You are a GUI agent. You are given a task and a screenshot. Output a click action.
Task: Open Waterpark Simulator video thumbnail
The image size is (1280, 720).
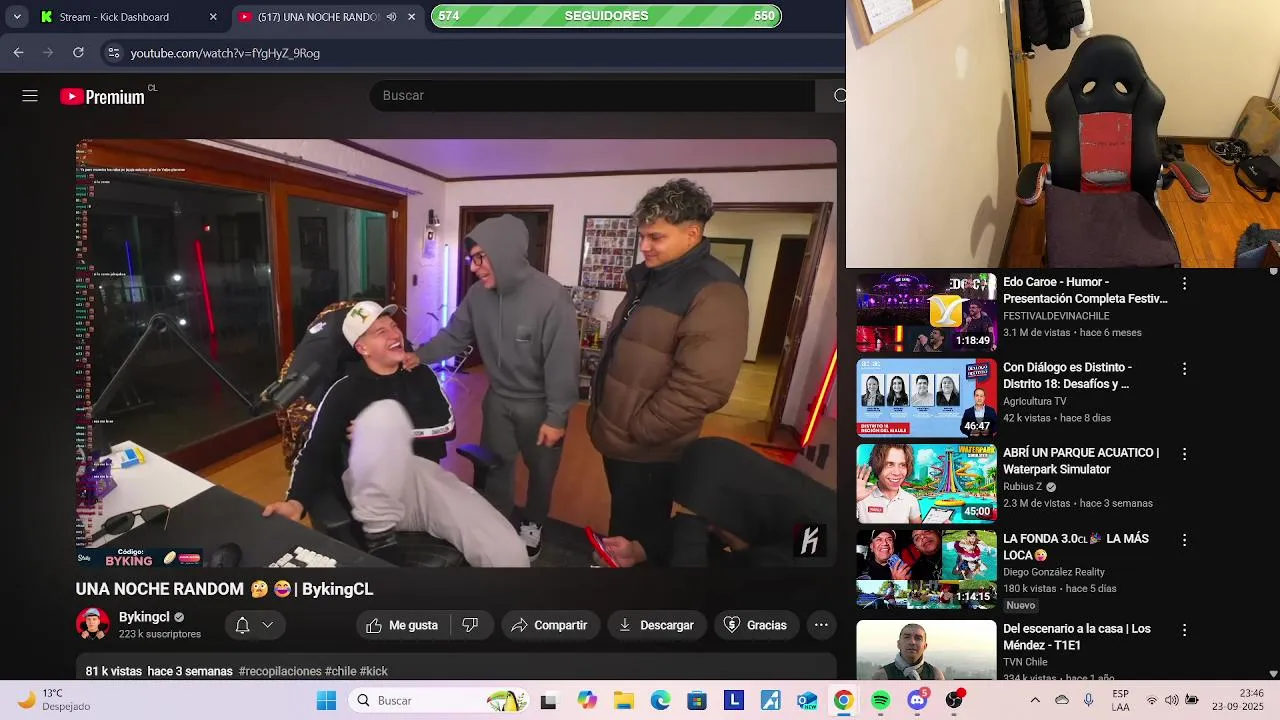coord(926,483)
